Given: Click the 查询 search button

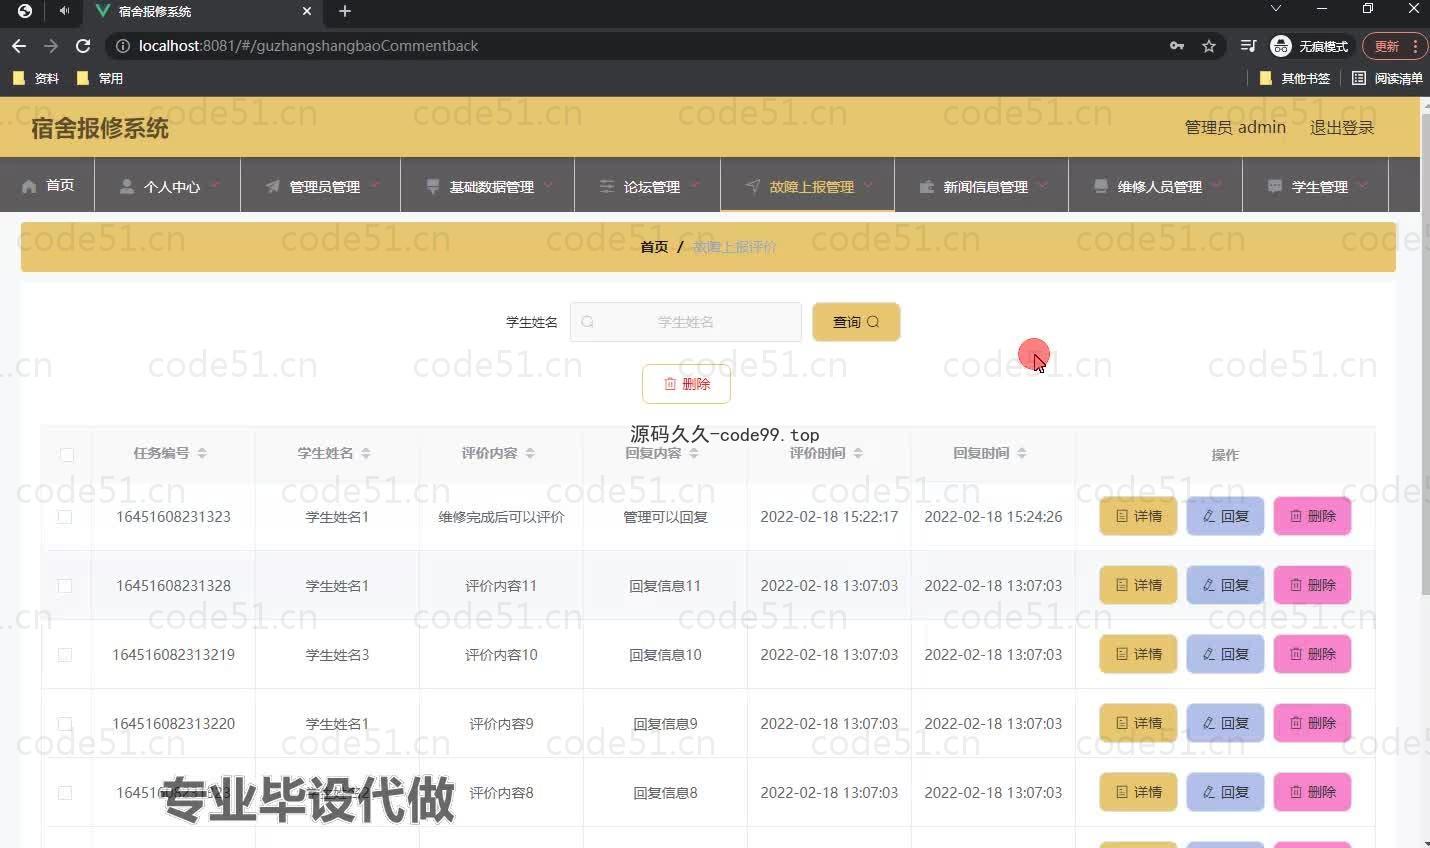Looking at the screenshot, I should point(856,322).
